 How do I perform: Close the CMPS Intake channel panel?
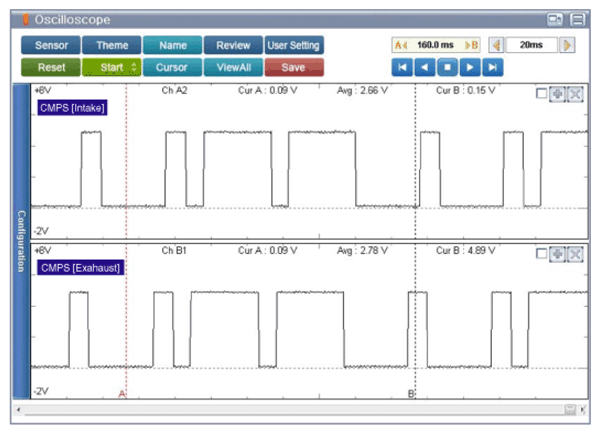click(x=575, y=93)
